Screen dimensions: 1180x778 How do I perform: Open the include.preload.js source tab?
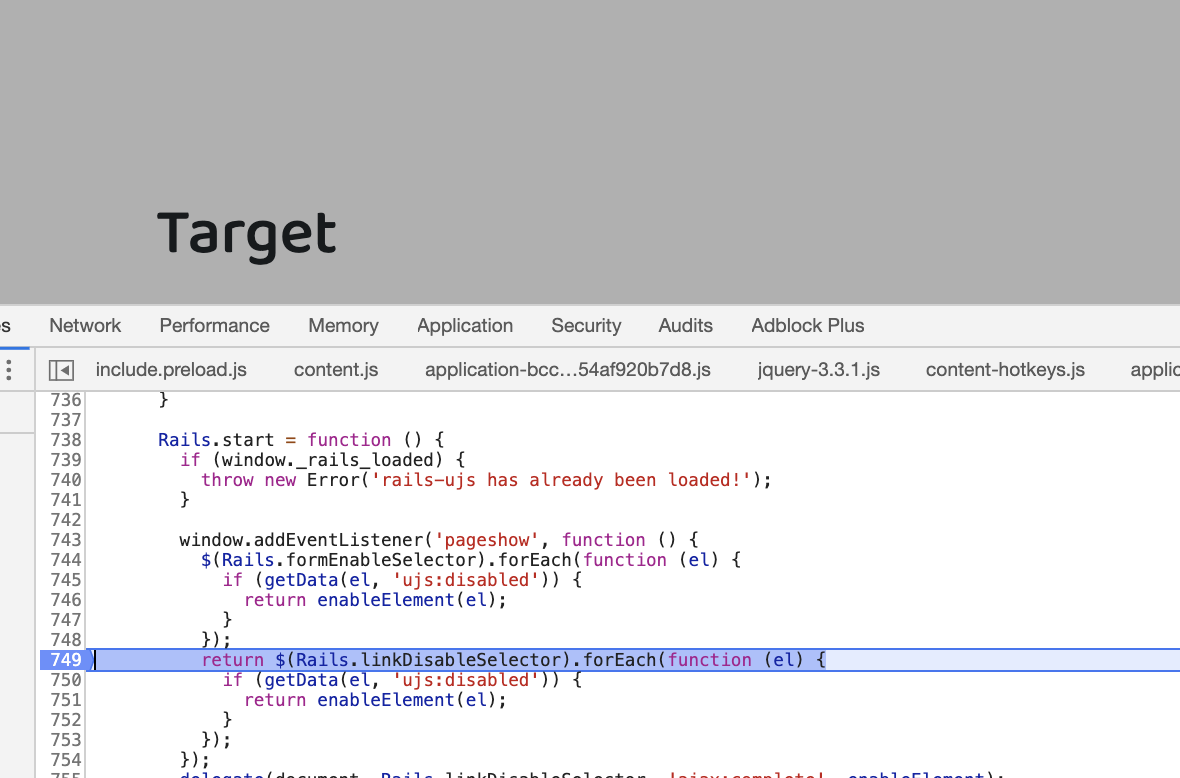coord(171,369)
